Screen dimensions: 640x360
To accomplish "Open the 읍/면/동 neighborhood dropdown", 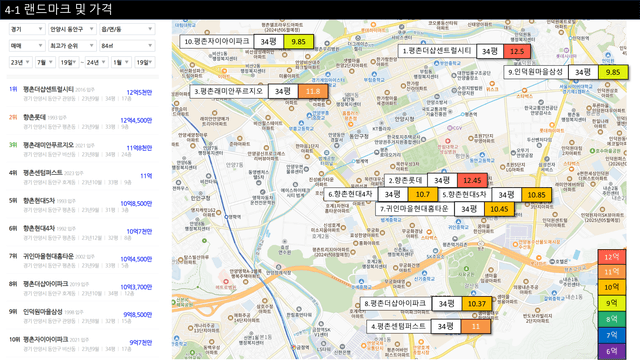I will pyautogui.click(x=127, y=29).
